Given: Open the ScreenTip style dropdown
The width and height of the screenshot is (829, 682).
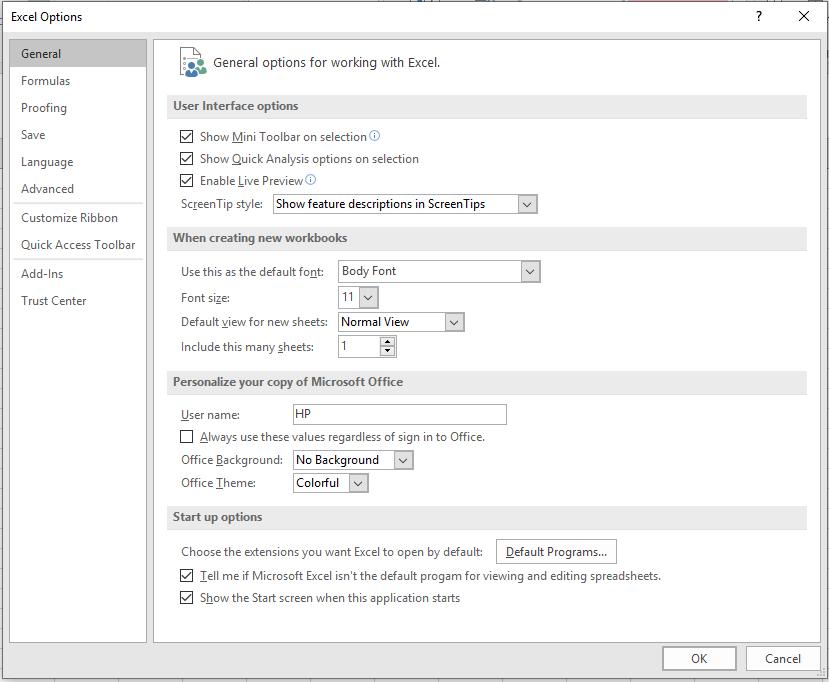Looking at the screenshot, I should [x=528, y=203].
